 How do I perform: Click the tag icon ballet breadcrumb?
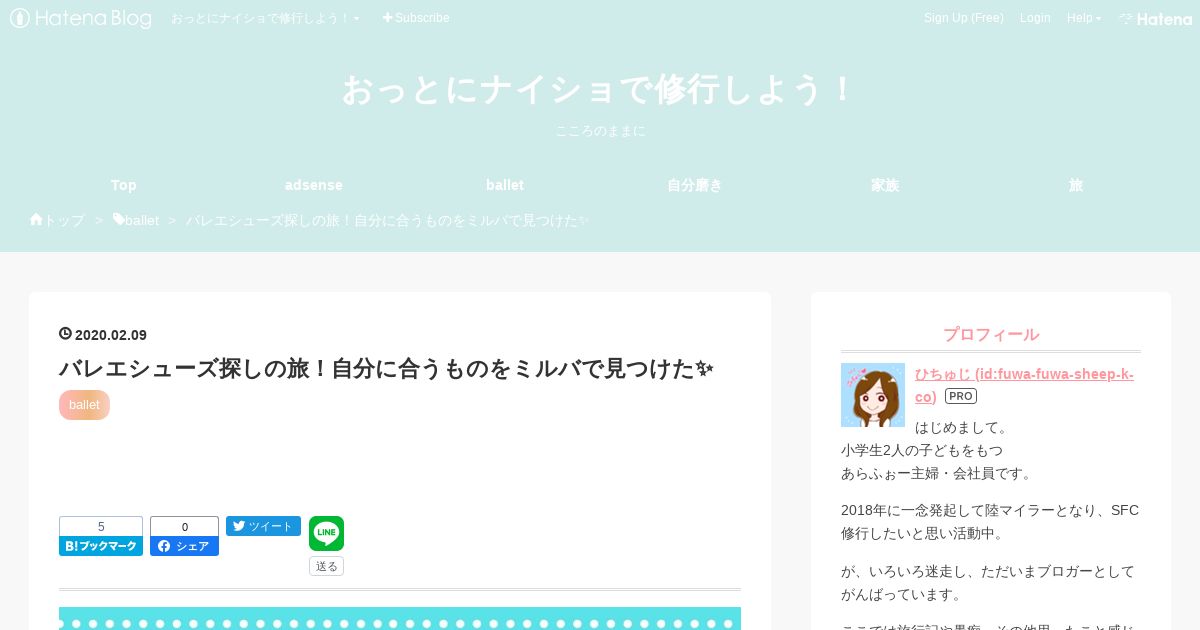point(136,220)
